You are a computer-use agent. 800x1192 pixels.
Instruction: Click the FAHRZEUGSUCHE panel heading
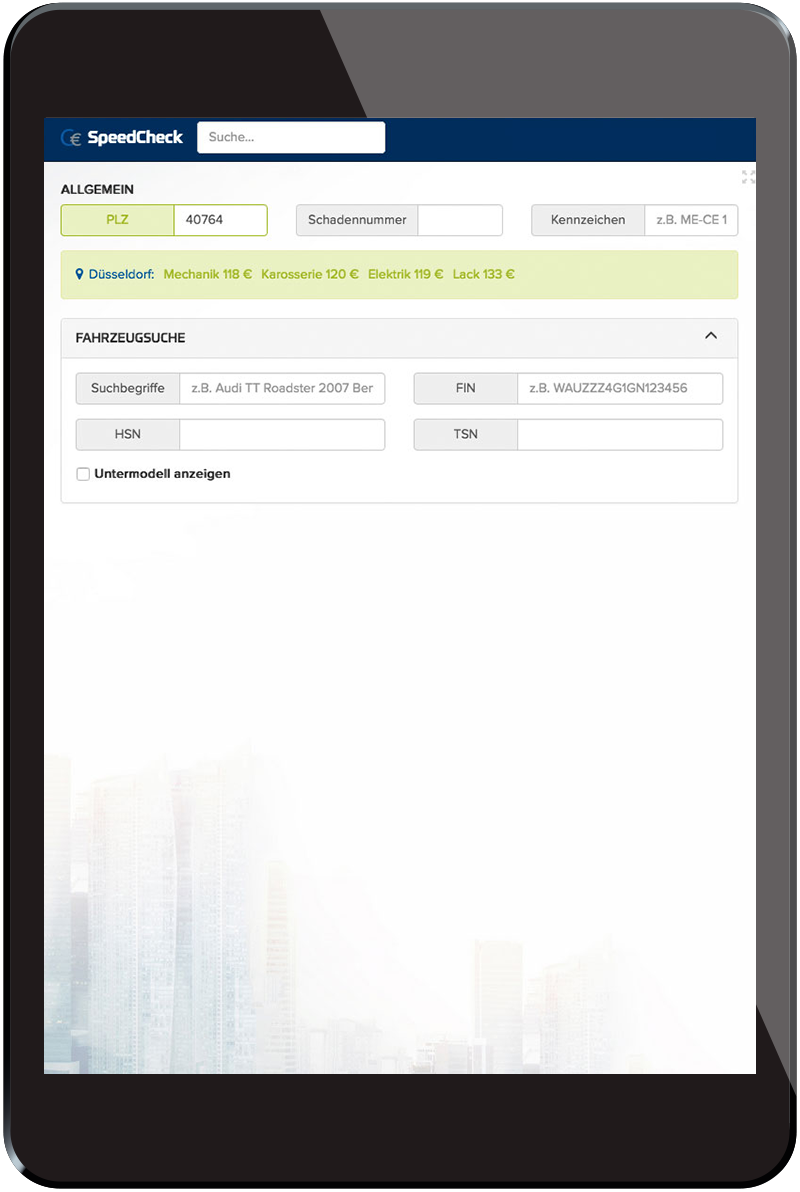click(130, 338)
